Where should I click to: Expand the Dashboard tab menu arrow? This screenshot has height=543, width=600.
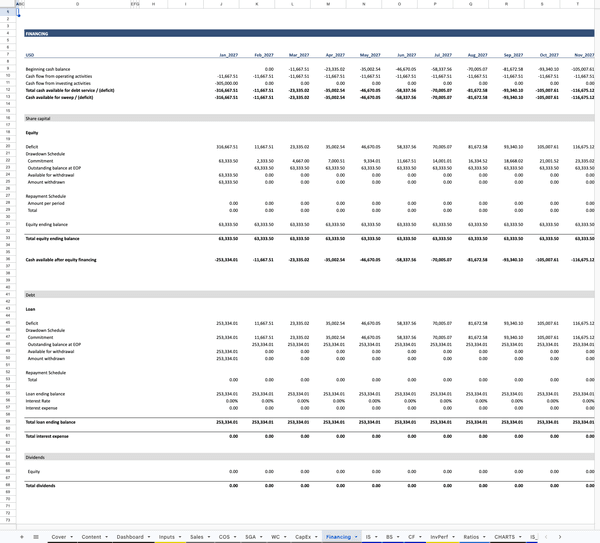149,537
